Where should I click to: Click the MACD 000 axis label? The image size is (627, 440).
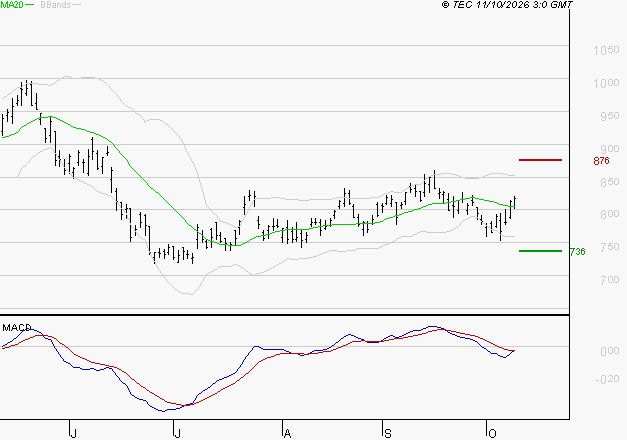tap(610, 351)
